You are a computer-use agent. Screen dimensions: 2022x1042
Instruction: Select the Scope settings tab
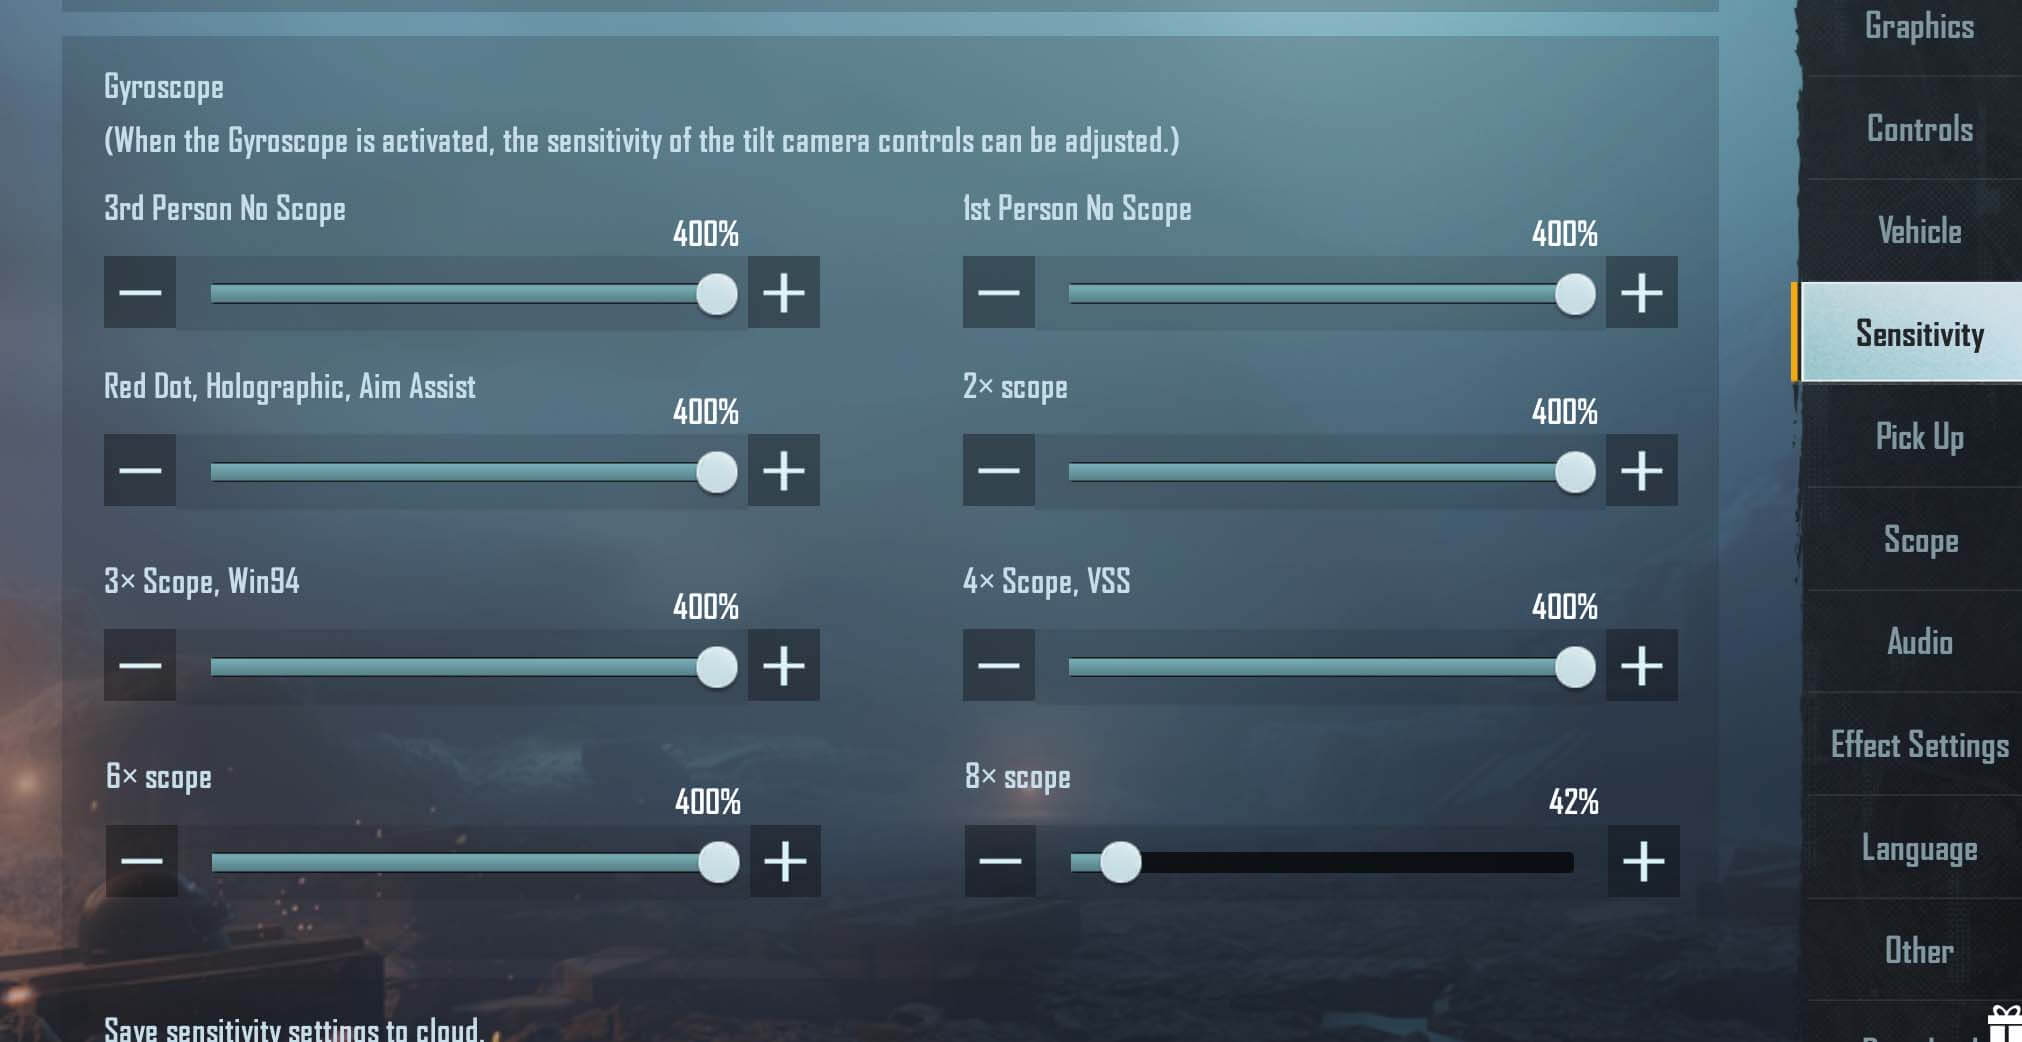click(1920, 540)
